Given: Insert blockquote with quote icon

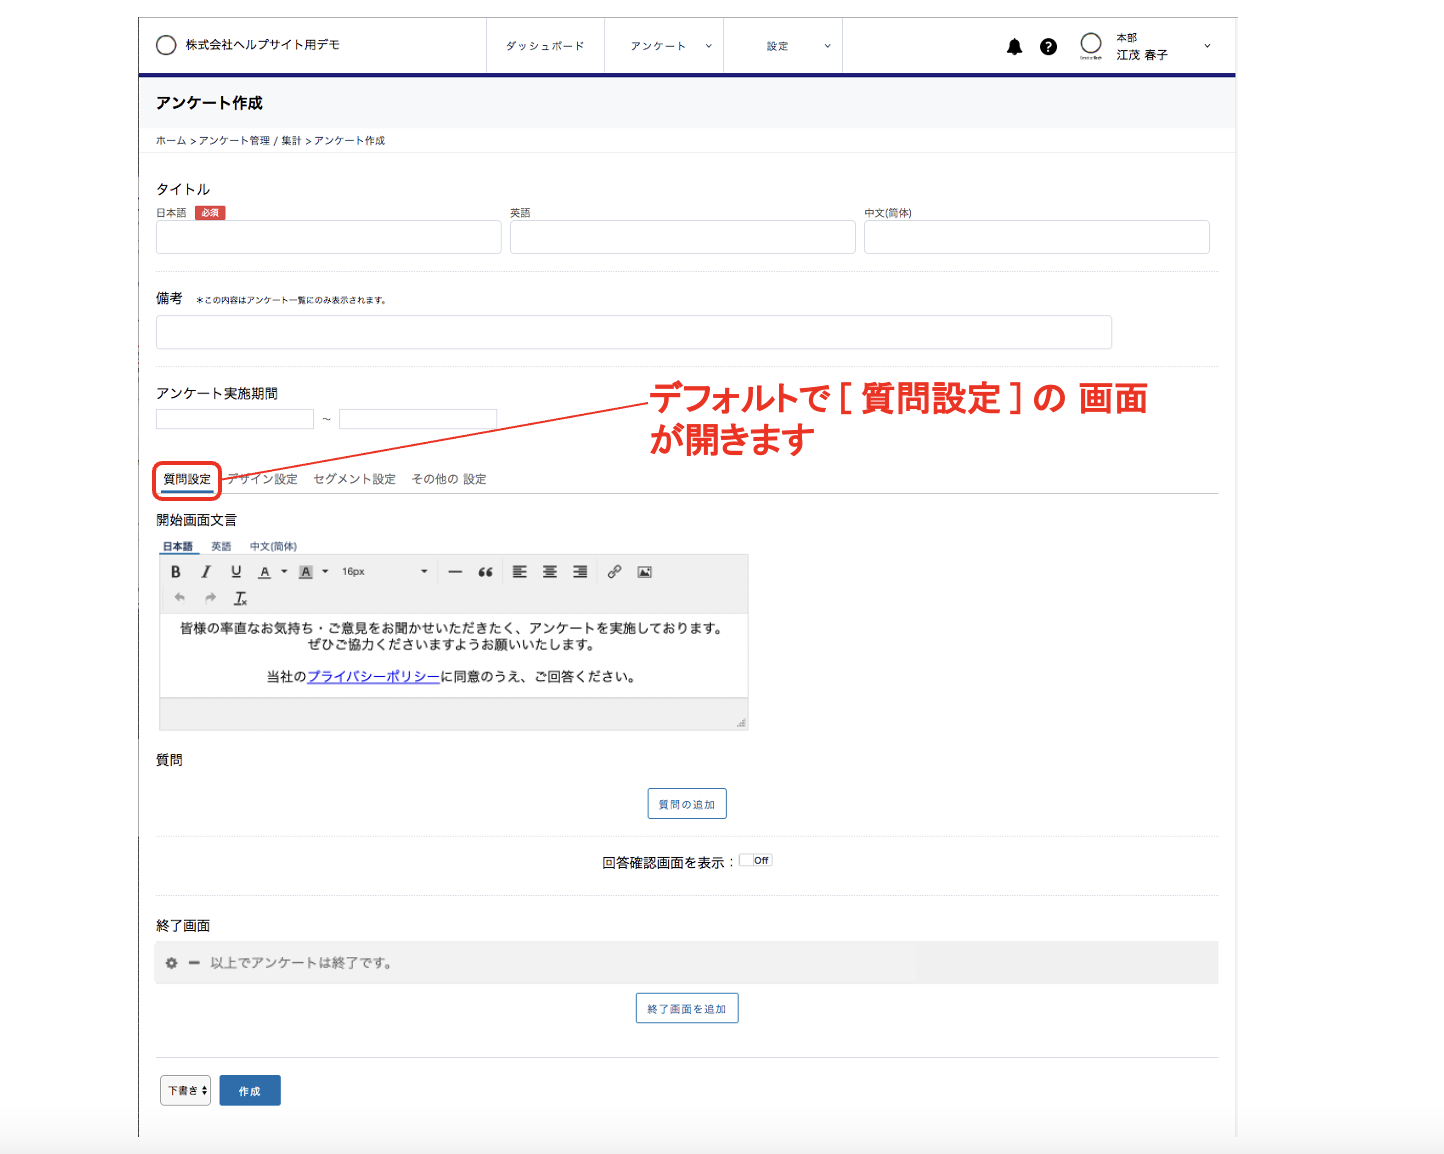Looking at the screenshot, I should coord(485,572).
